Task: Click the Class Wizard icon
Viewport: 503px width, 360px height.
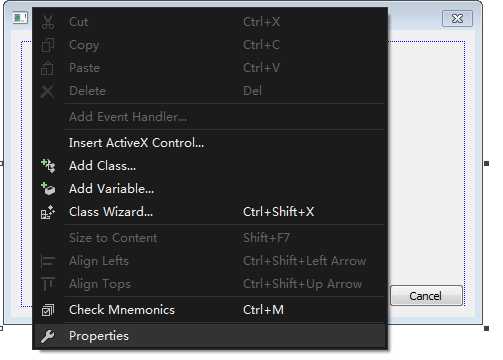Action: (48, 212)
